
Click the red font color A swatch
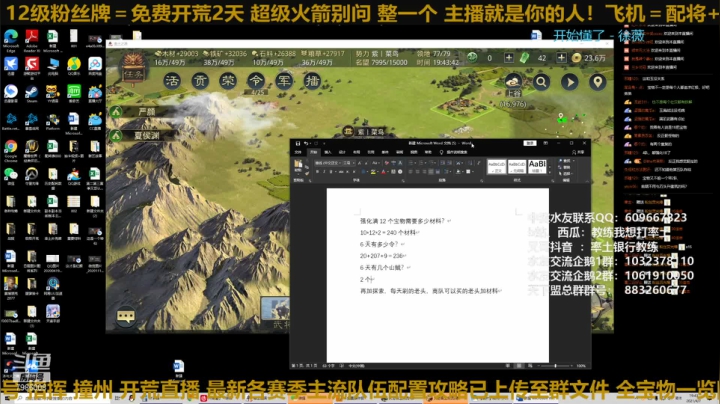tap(383, 172)
